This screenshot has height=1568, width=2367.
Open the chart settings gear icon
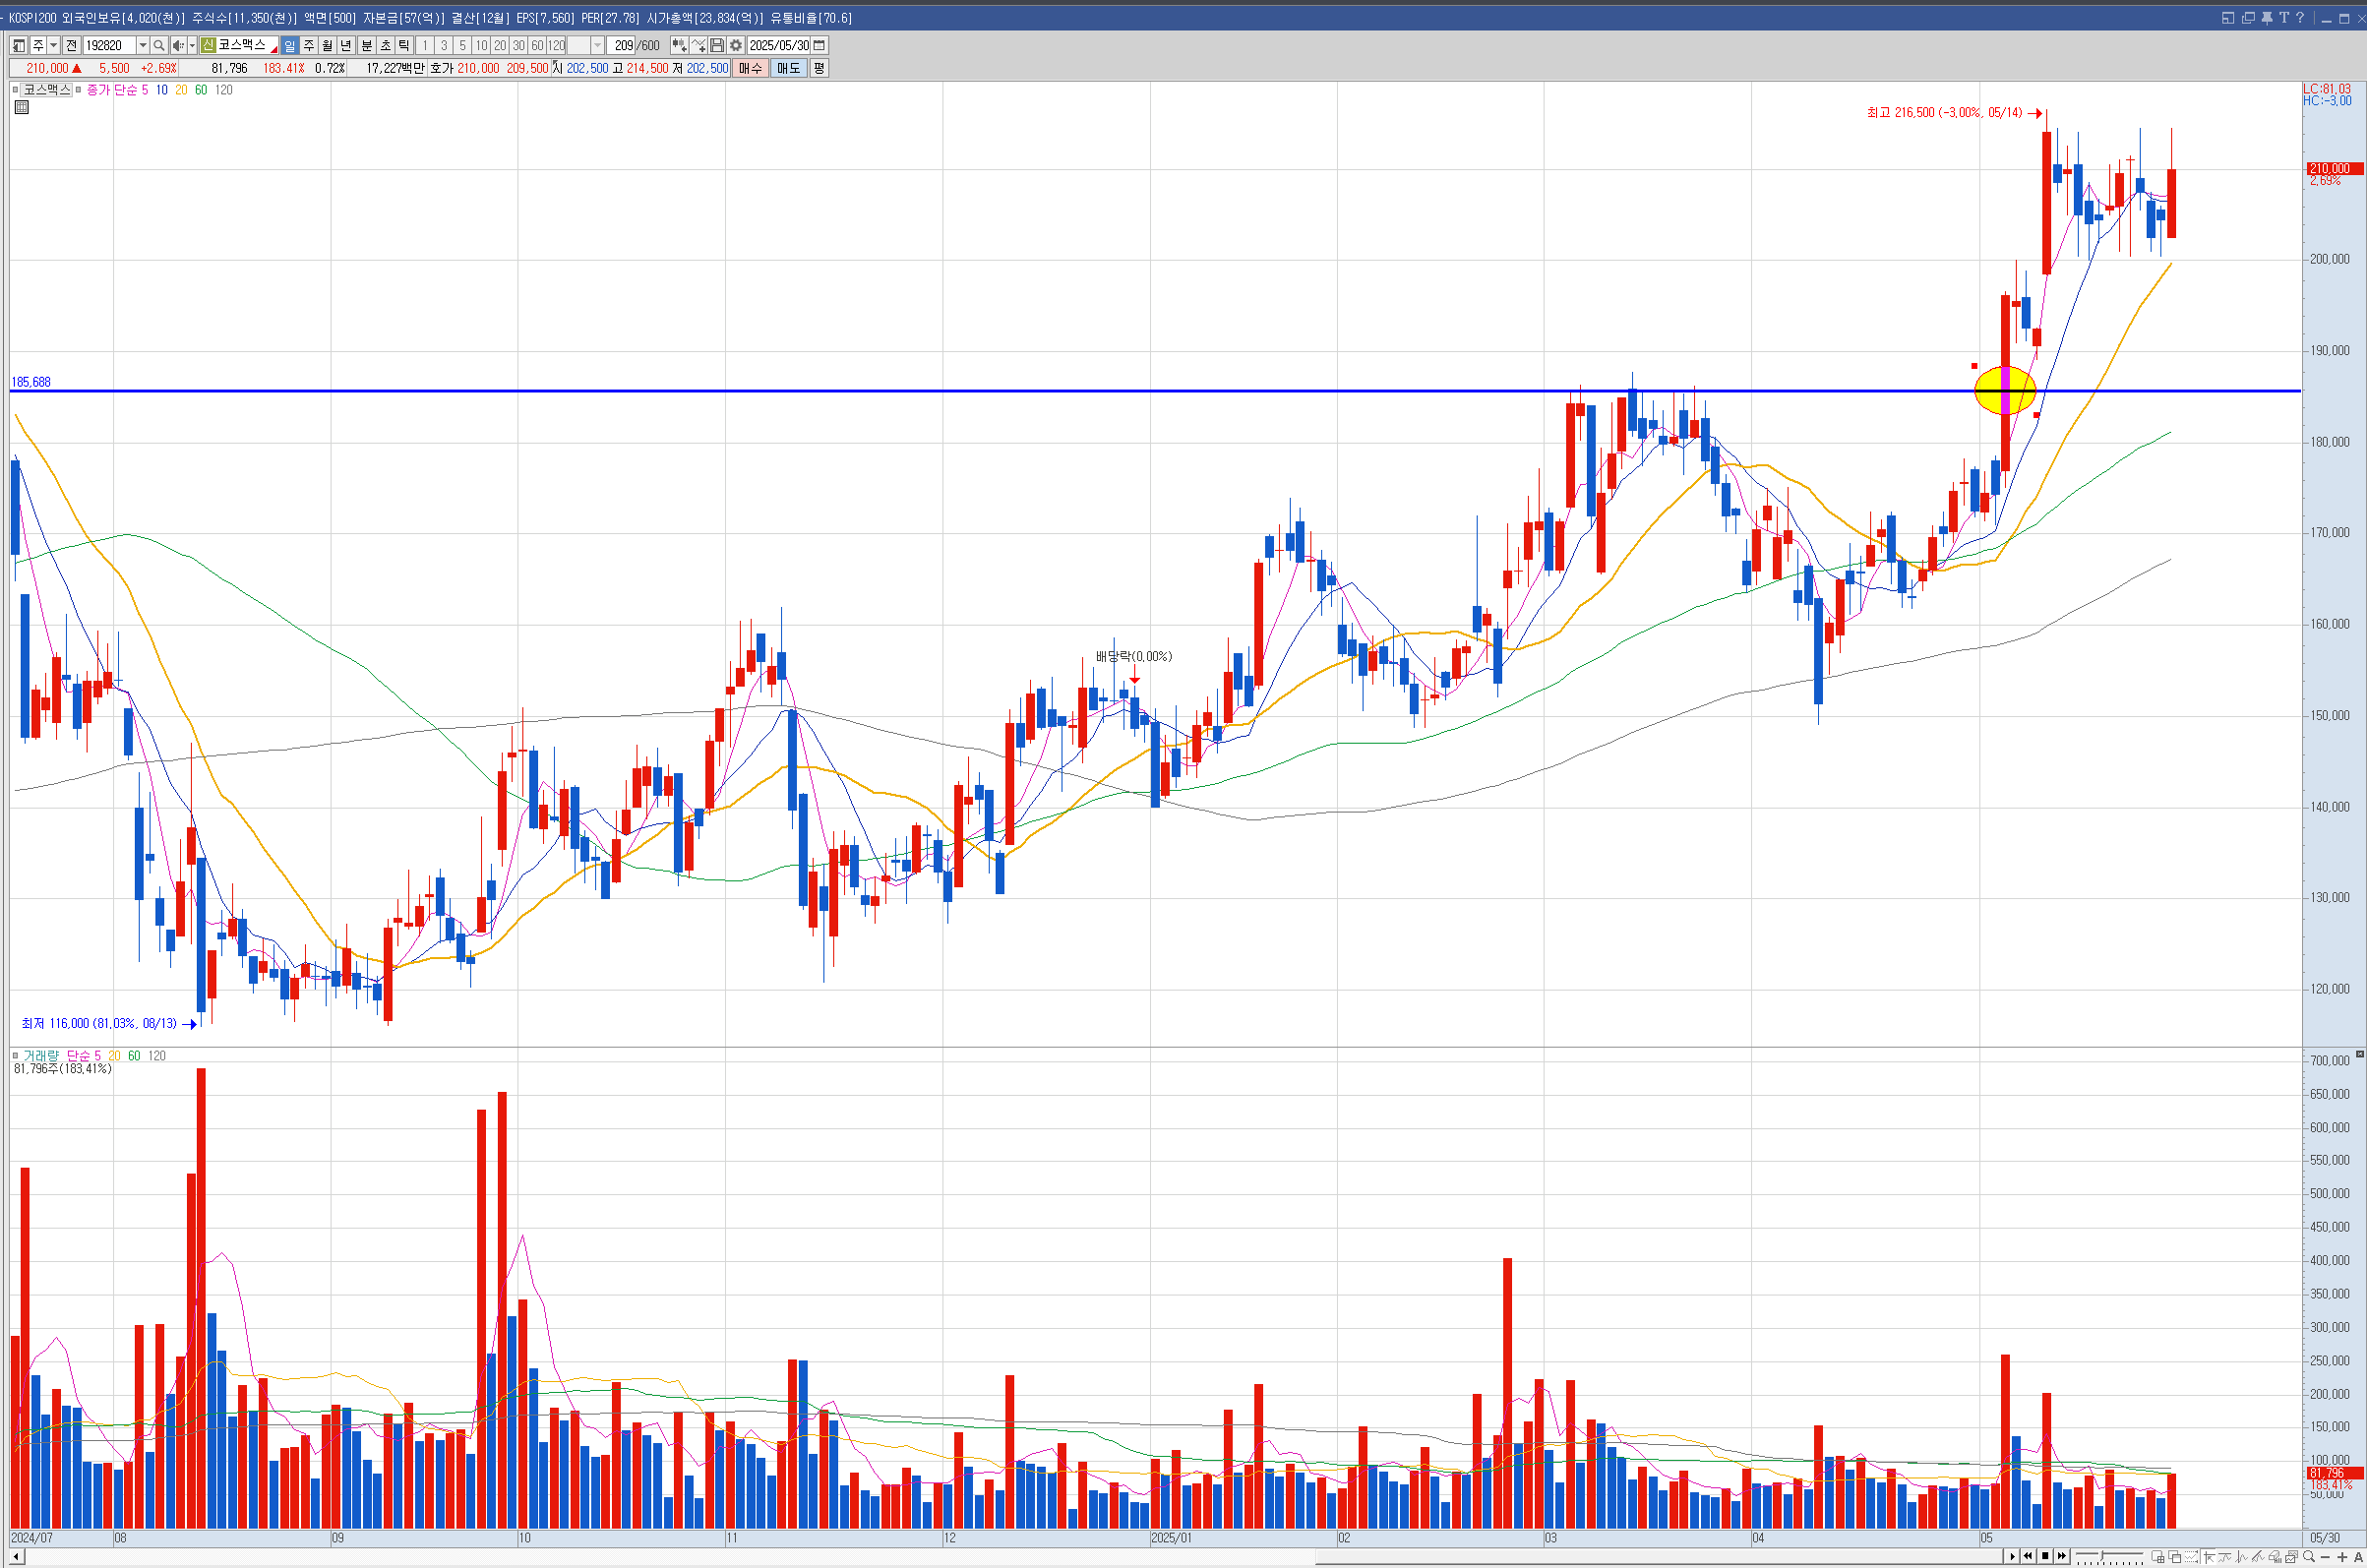point(736,46)
